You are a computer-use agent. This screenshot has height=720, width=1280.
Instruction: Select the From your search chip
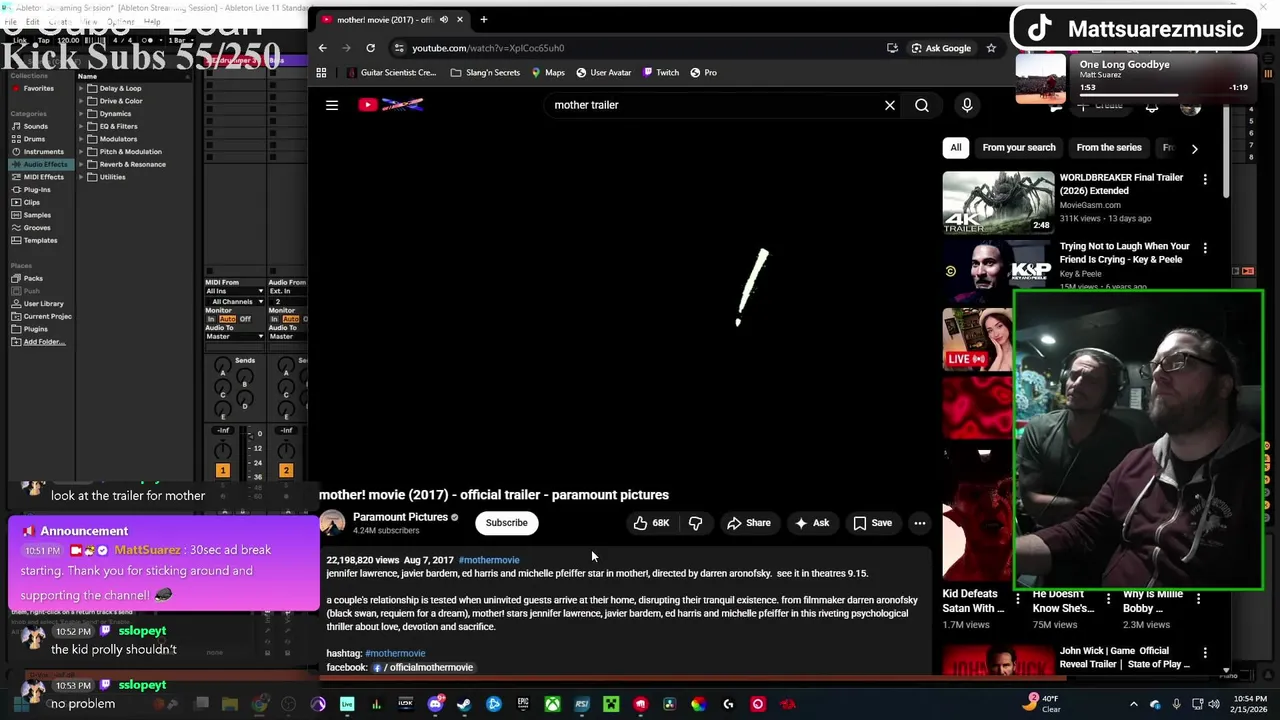[x=1019, y=148]
